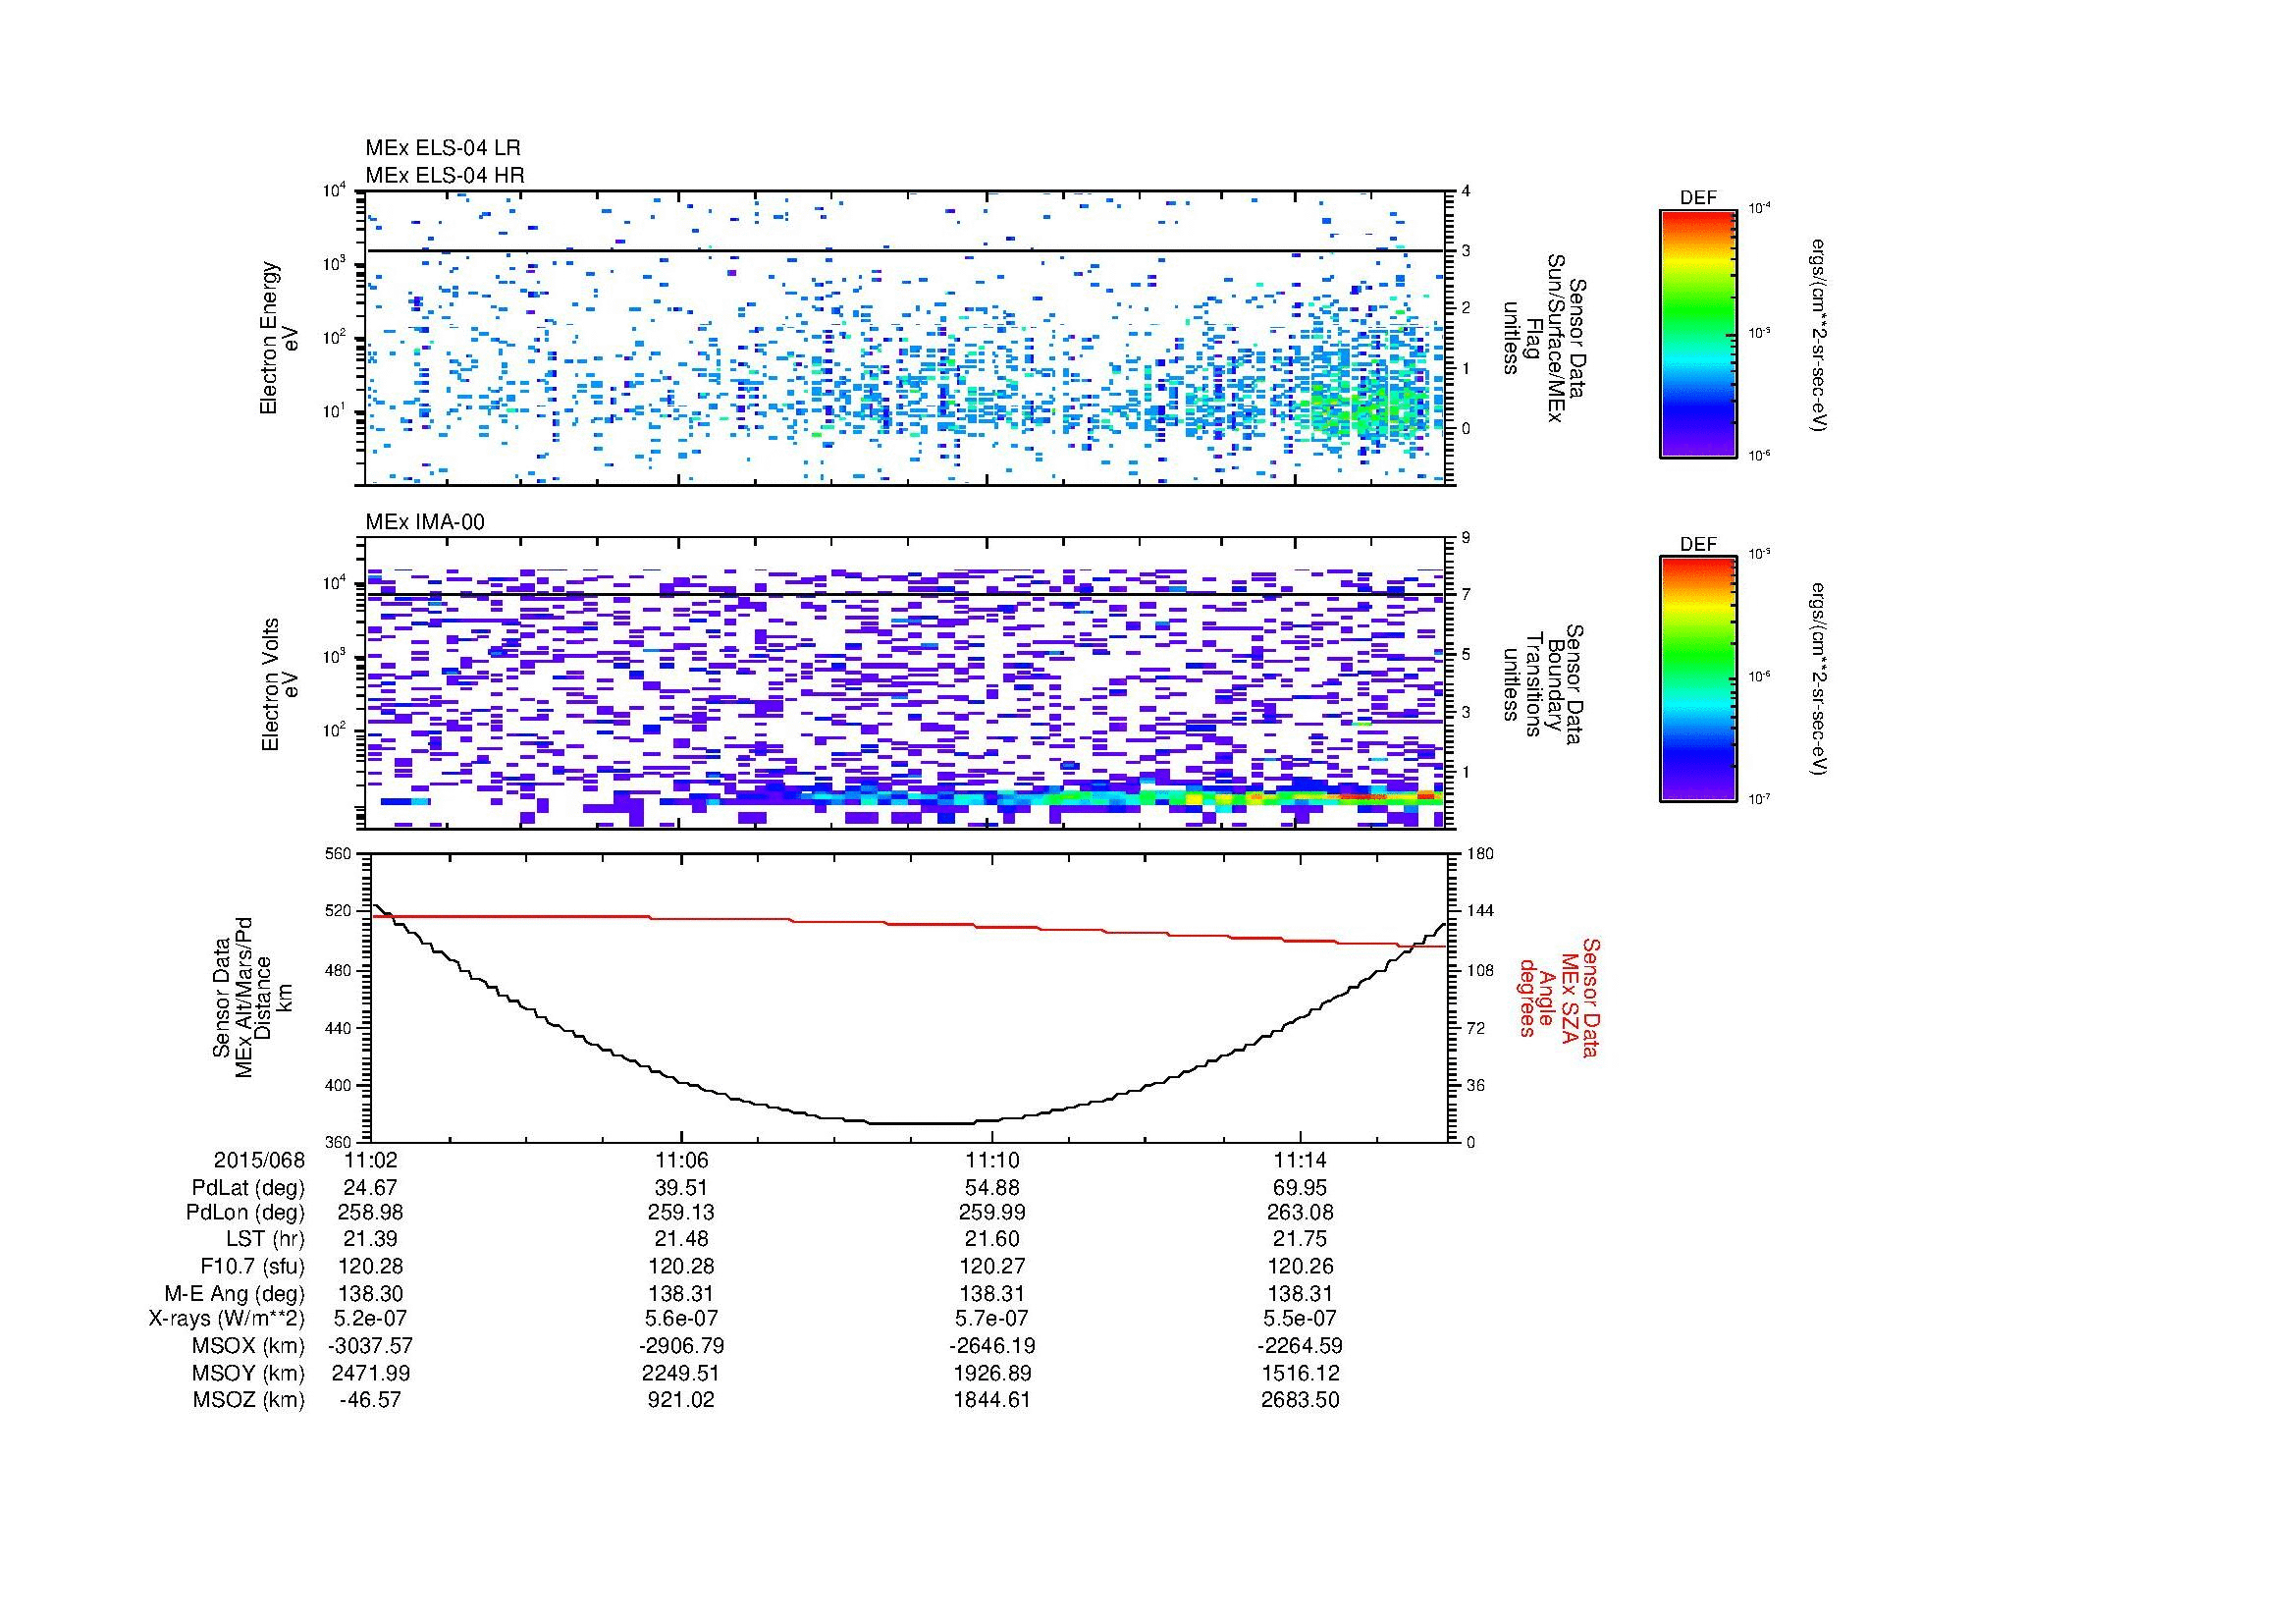
Task: Click the MSOX value -2646.19
Action: point(991,1346)
